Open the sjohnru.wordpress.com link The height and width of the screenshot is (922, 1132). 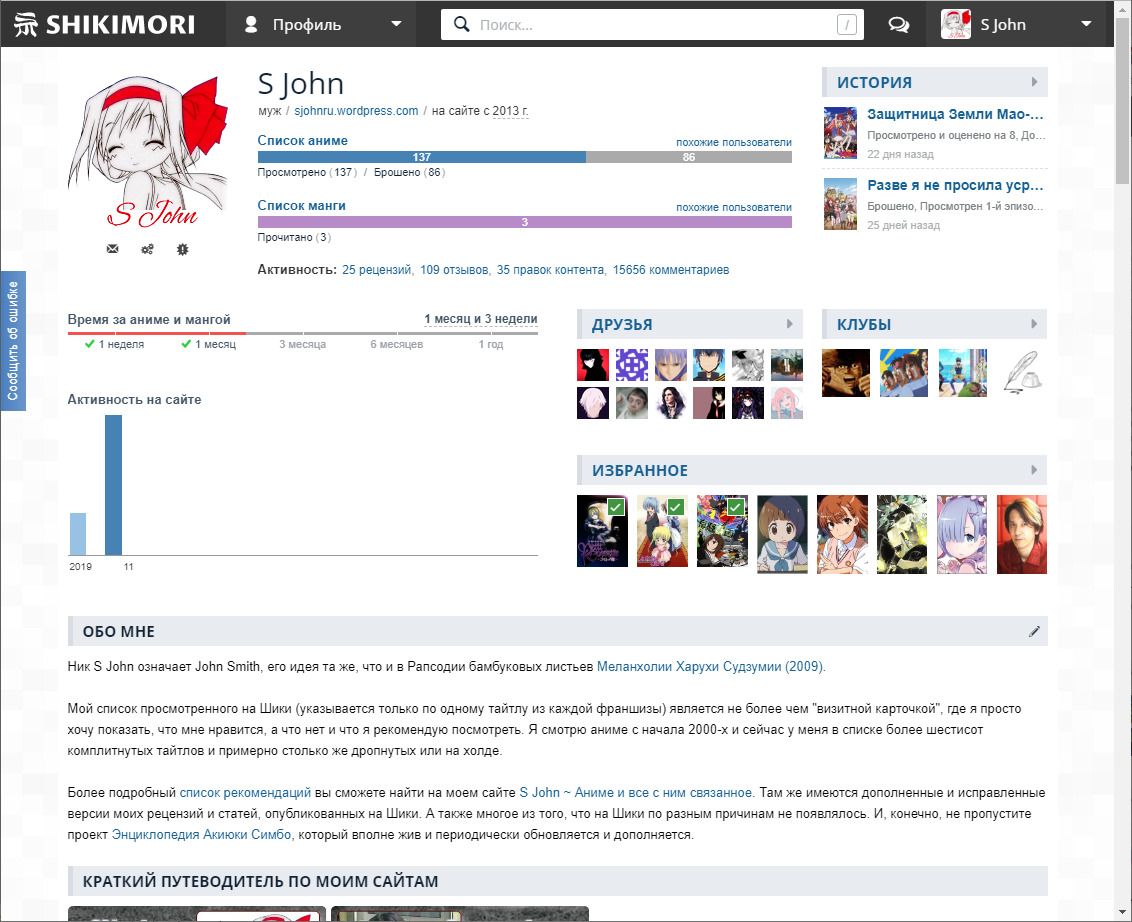356,111
